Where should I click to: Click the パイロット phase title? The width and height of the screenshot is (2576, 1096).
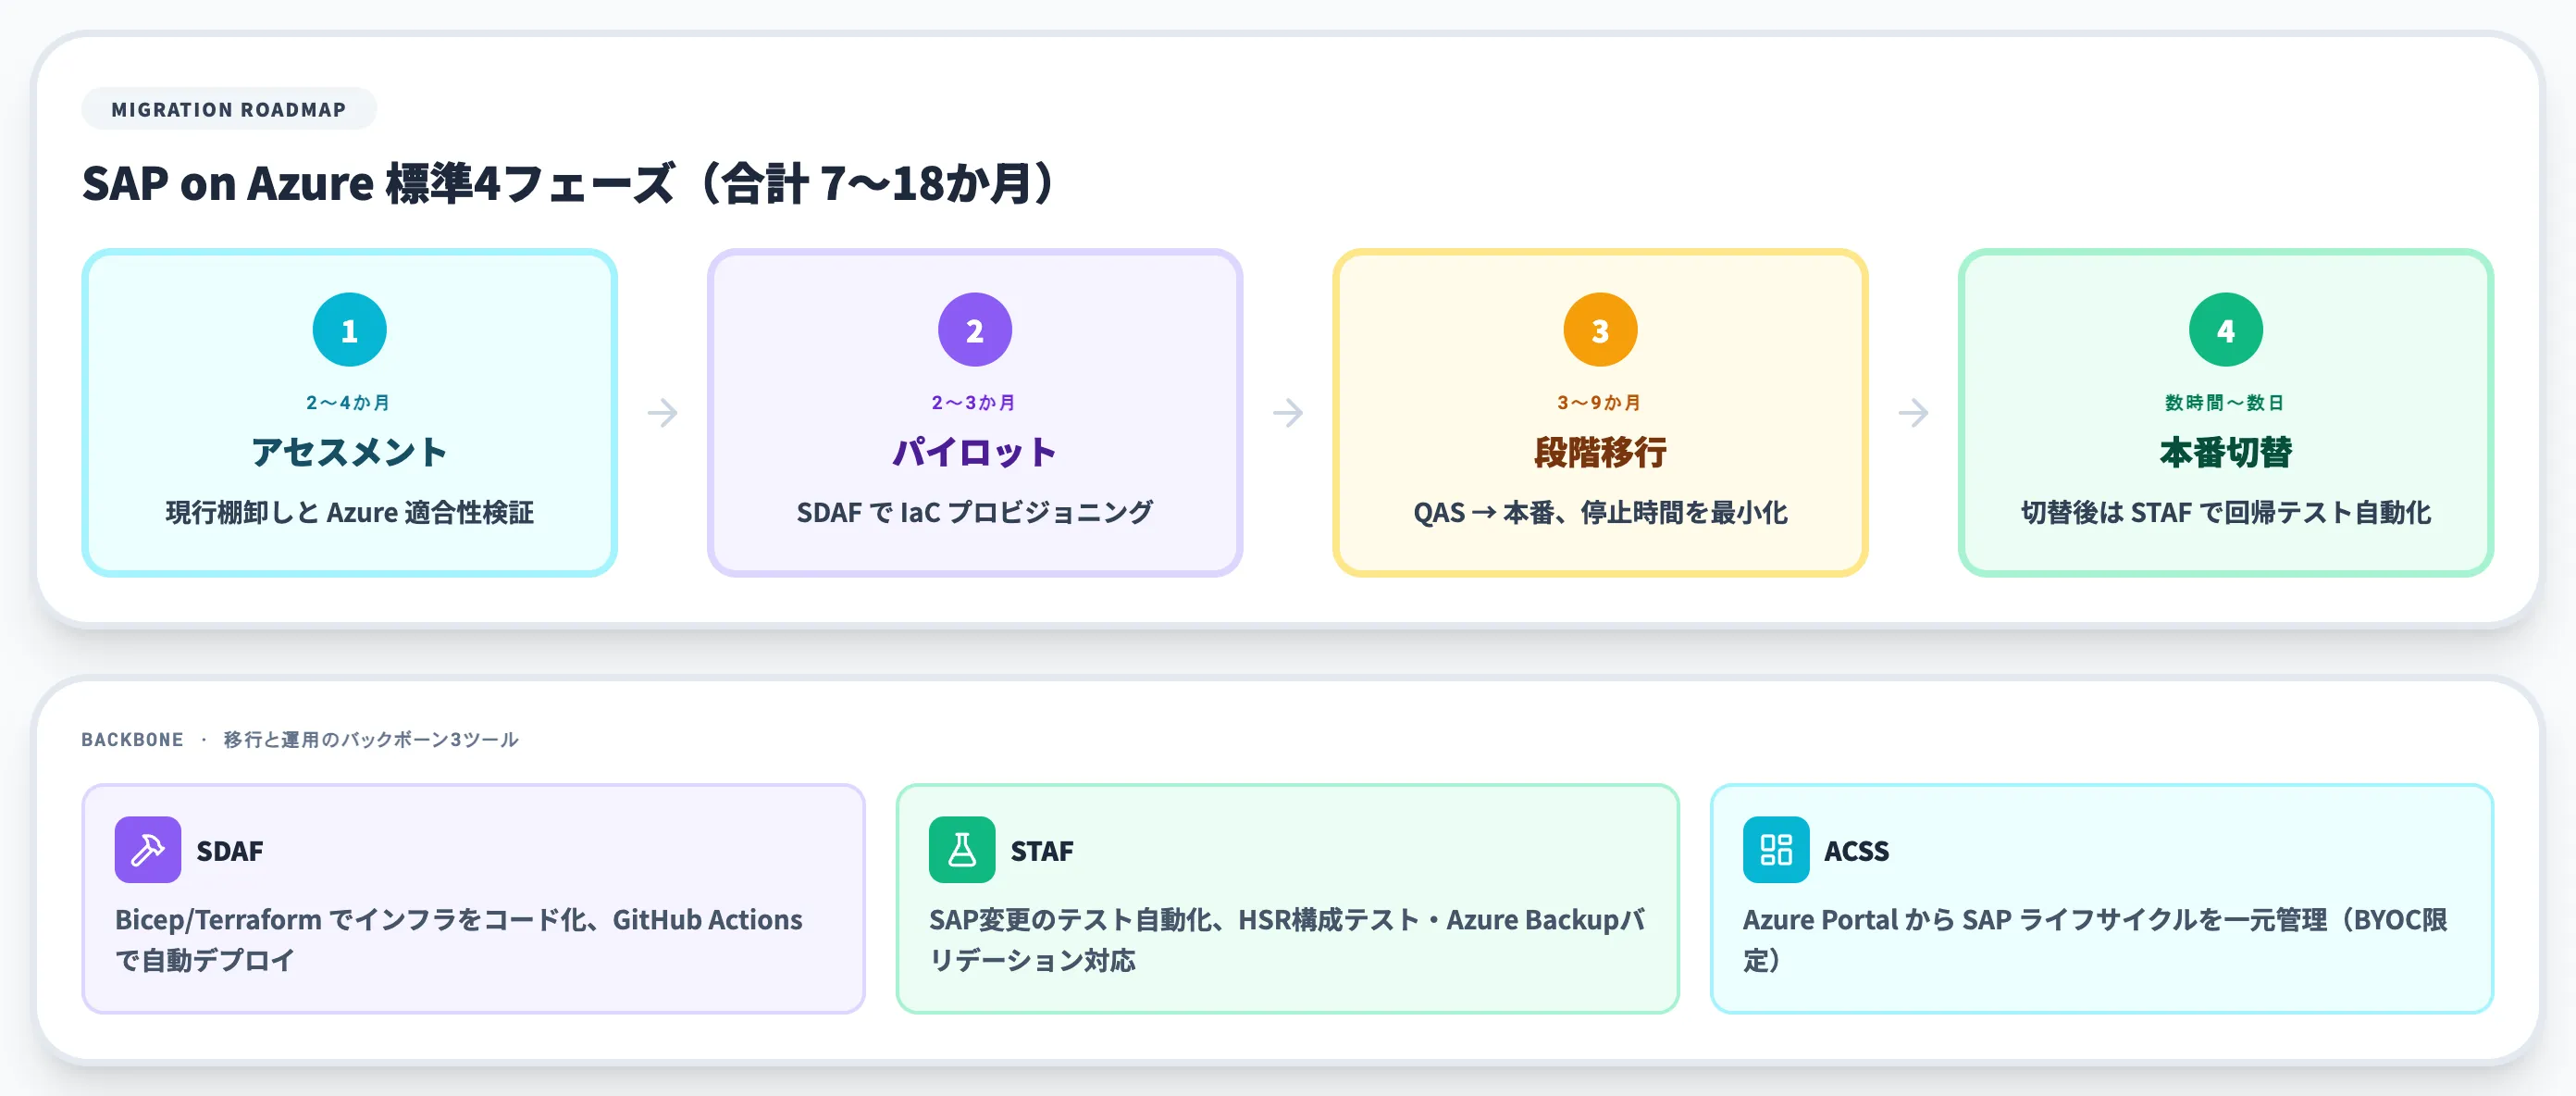974,452
